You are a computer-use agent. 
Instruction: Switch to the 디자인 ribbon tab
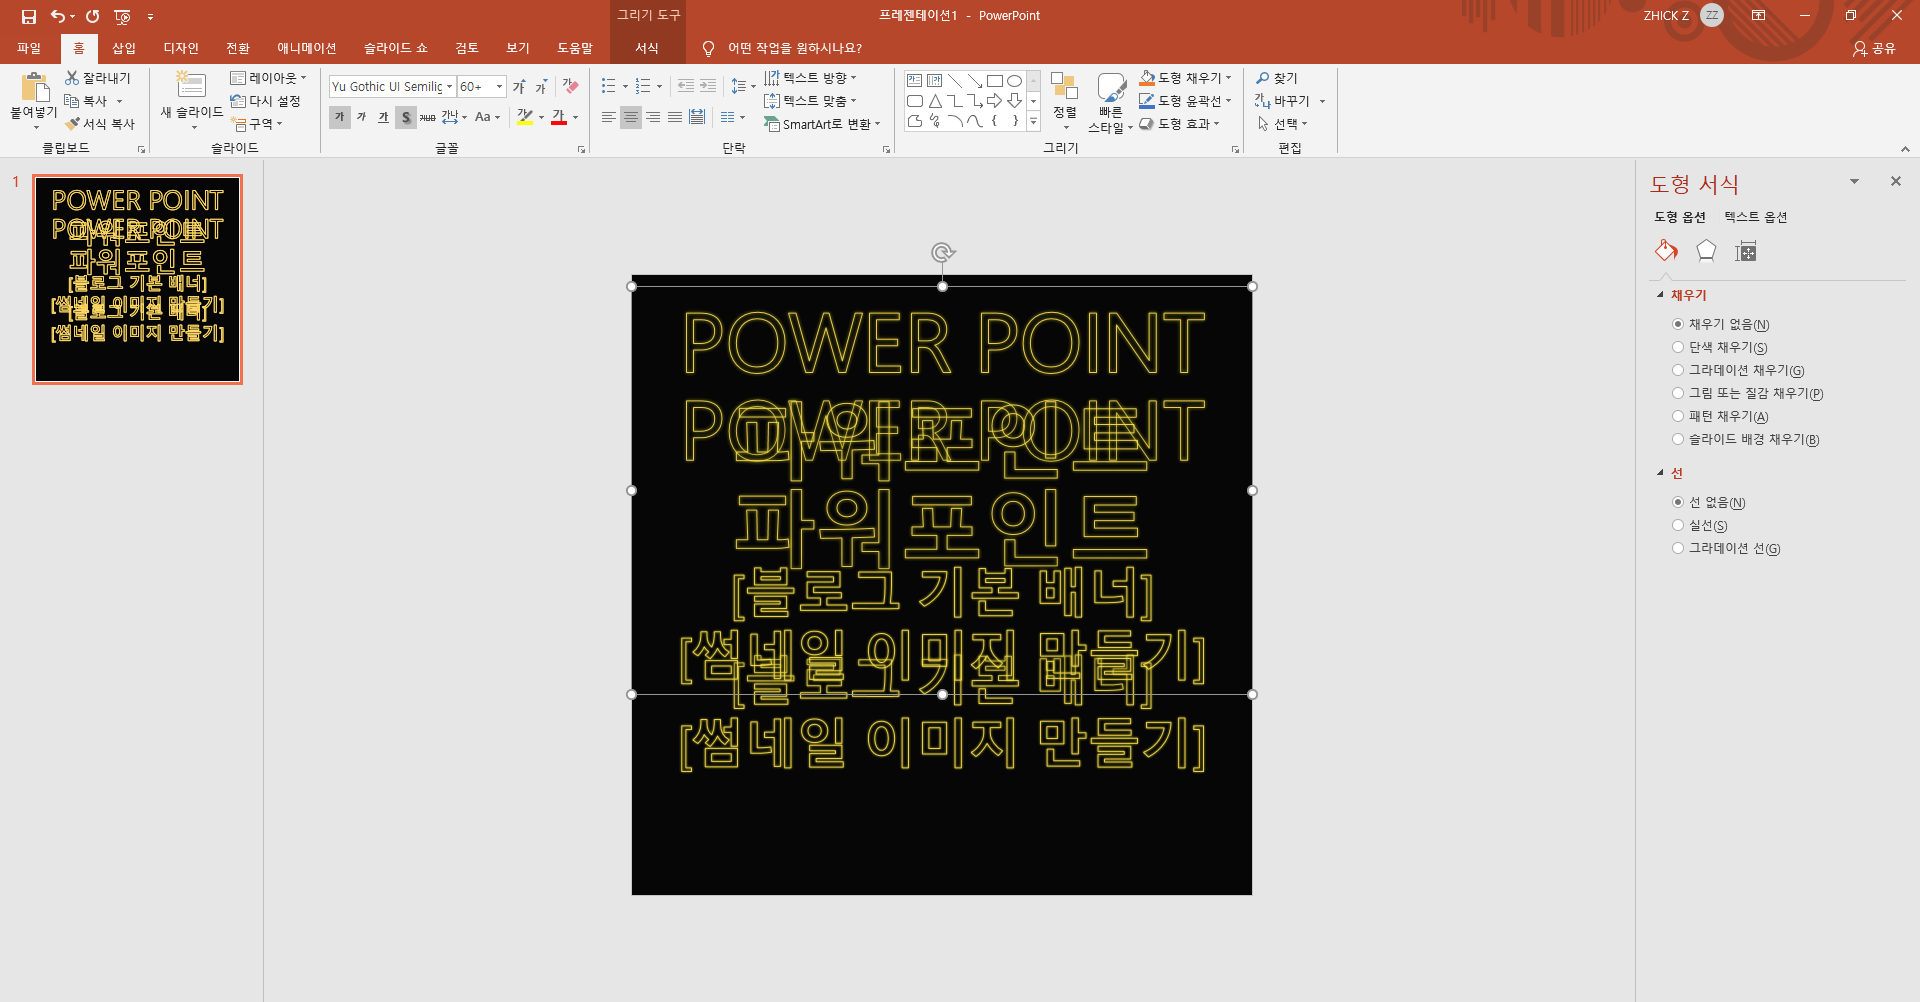click(181, 48)
